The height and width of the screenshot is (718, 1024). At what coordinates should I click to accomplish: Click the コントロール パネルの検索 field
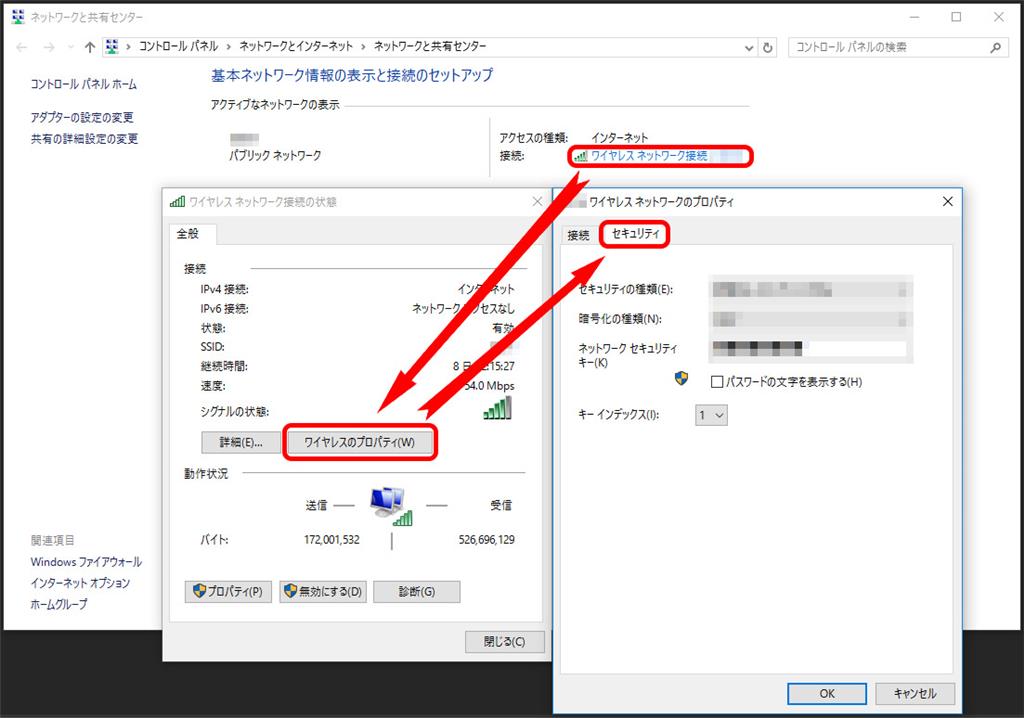point(897,47)
